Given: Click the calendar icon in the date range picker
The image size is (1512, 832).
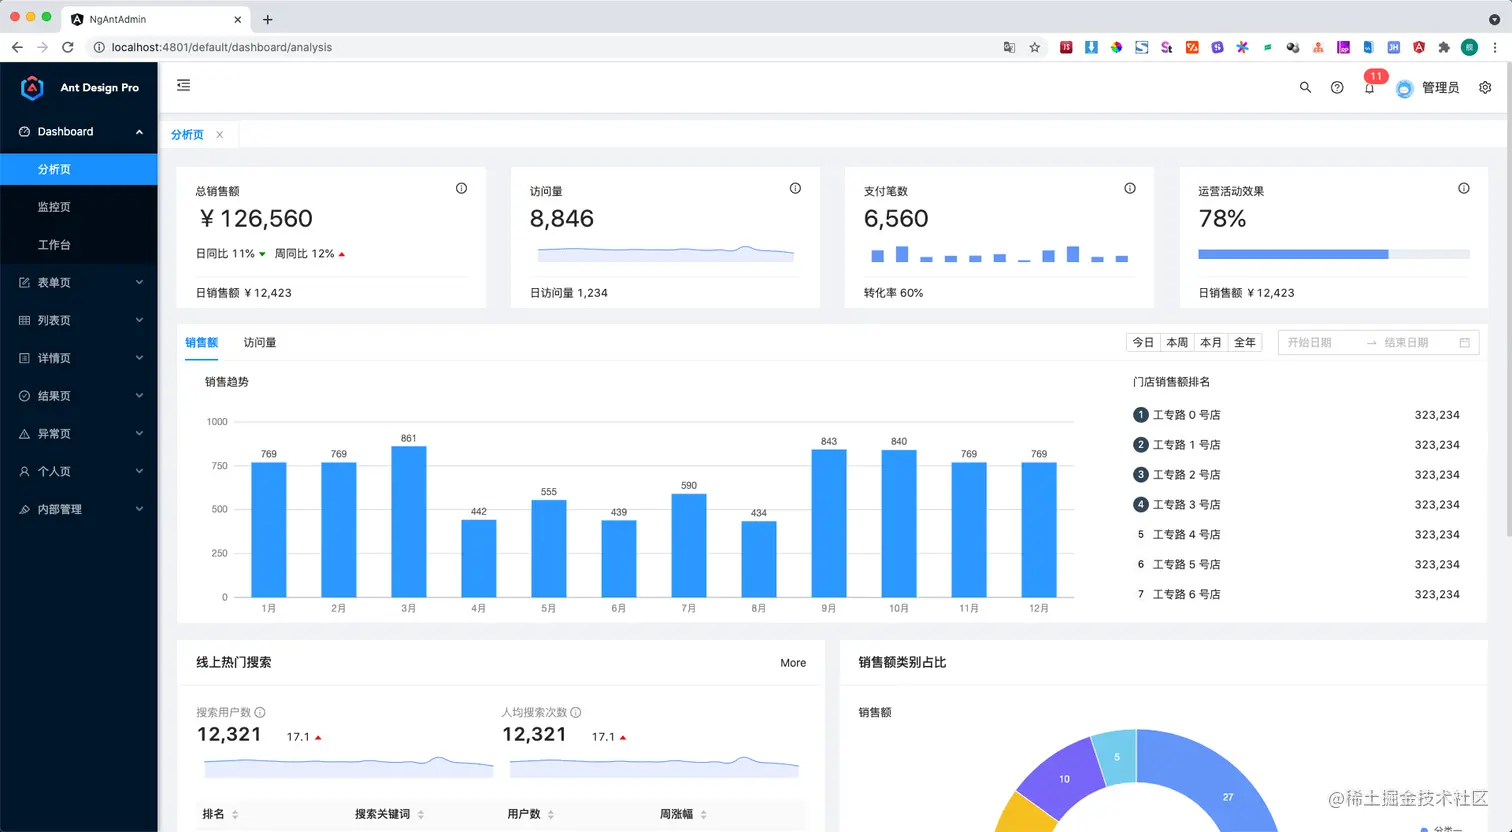Looking at the screenshot, I should tap(1465, 343).
